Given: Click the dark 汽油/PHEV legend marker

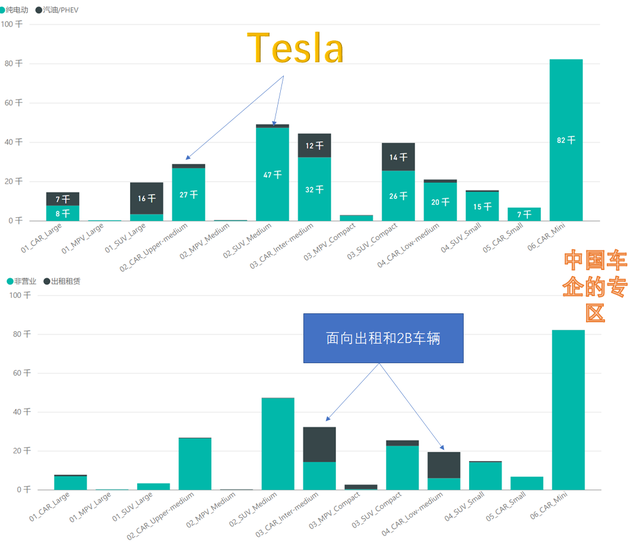Looking at the screenshot, I should (x=39, y=9).
